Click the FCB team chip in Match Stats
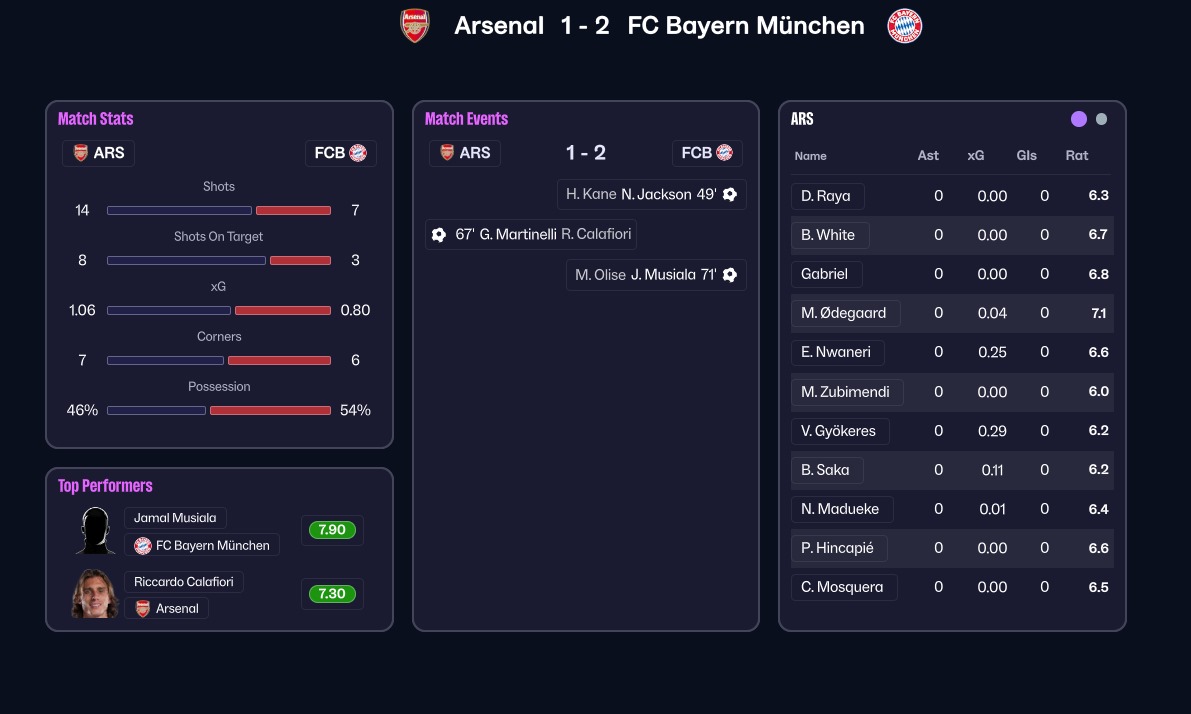The image size is (1191, 714). click(x=340, y=154)
